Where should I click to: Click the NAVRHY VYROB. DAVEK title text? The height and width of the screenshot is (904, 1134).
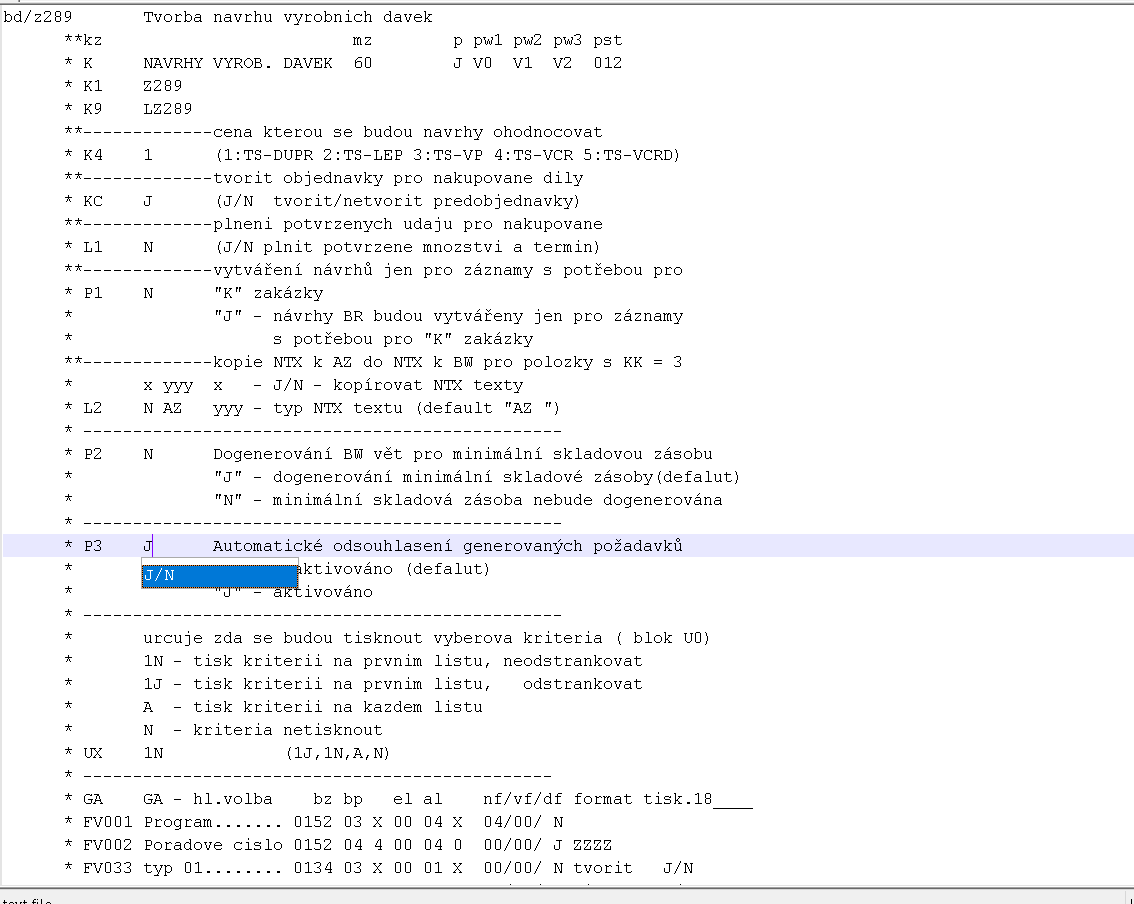tap(237, 63)
